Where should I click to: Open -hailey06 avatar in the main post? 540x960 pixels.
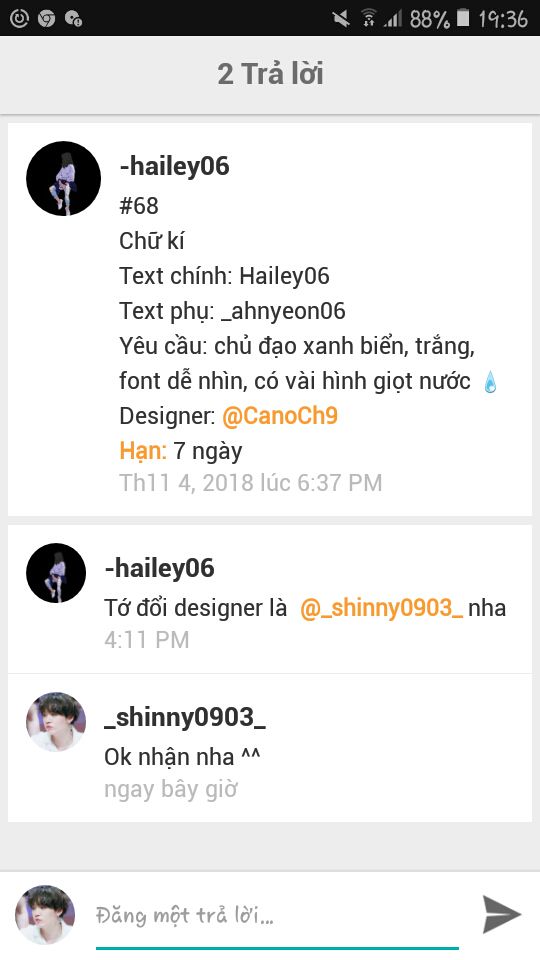[64, 178]
